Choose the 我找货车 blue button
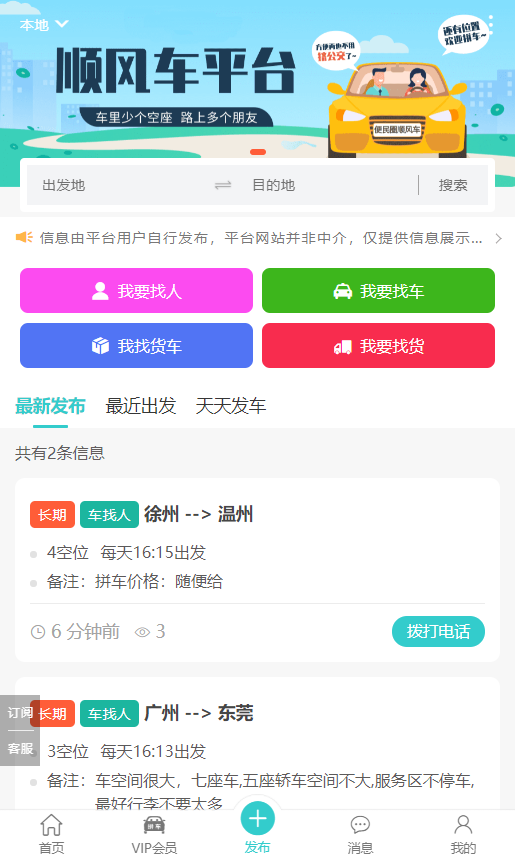Image resolution: width=515 pixels, height=856 pixels. pyautogui.click(x=137, y=346)
